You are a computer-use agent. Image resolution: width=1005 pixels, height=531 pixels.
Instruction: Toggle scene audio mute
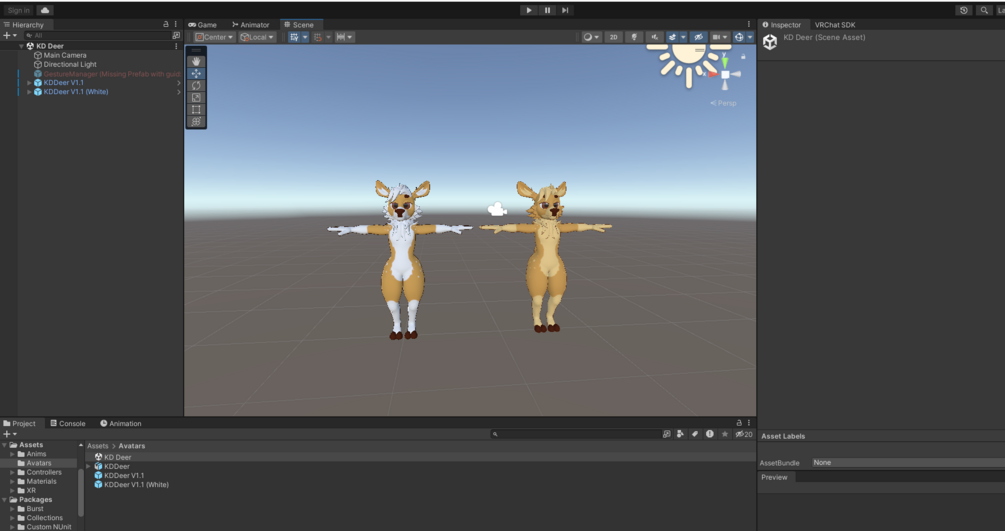click(x=654, y=37)
